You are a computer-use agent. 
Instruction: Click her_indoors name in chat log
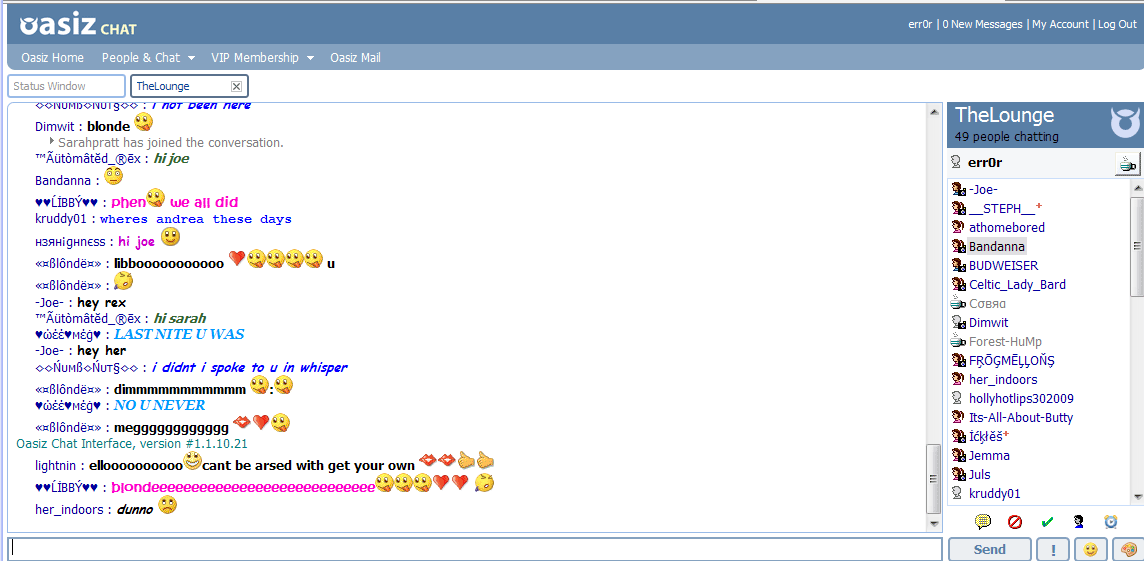pos(69,509)
